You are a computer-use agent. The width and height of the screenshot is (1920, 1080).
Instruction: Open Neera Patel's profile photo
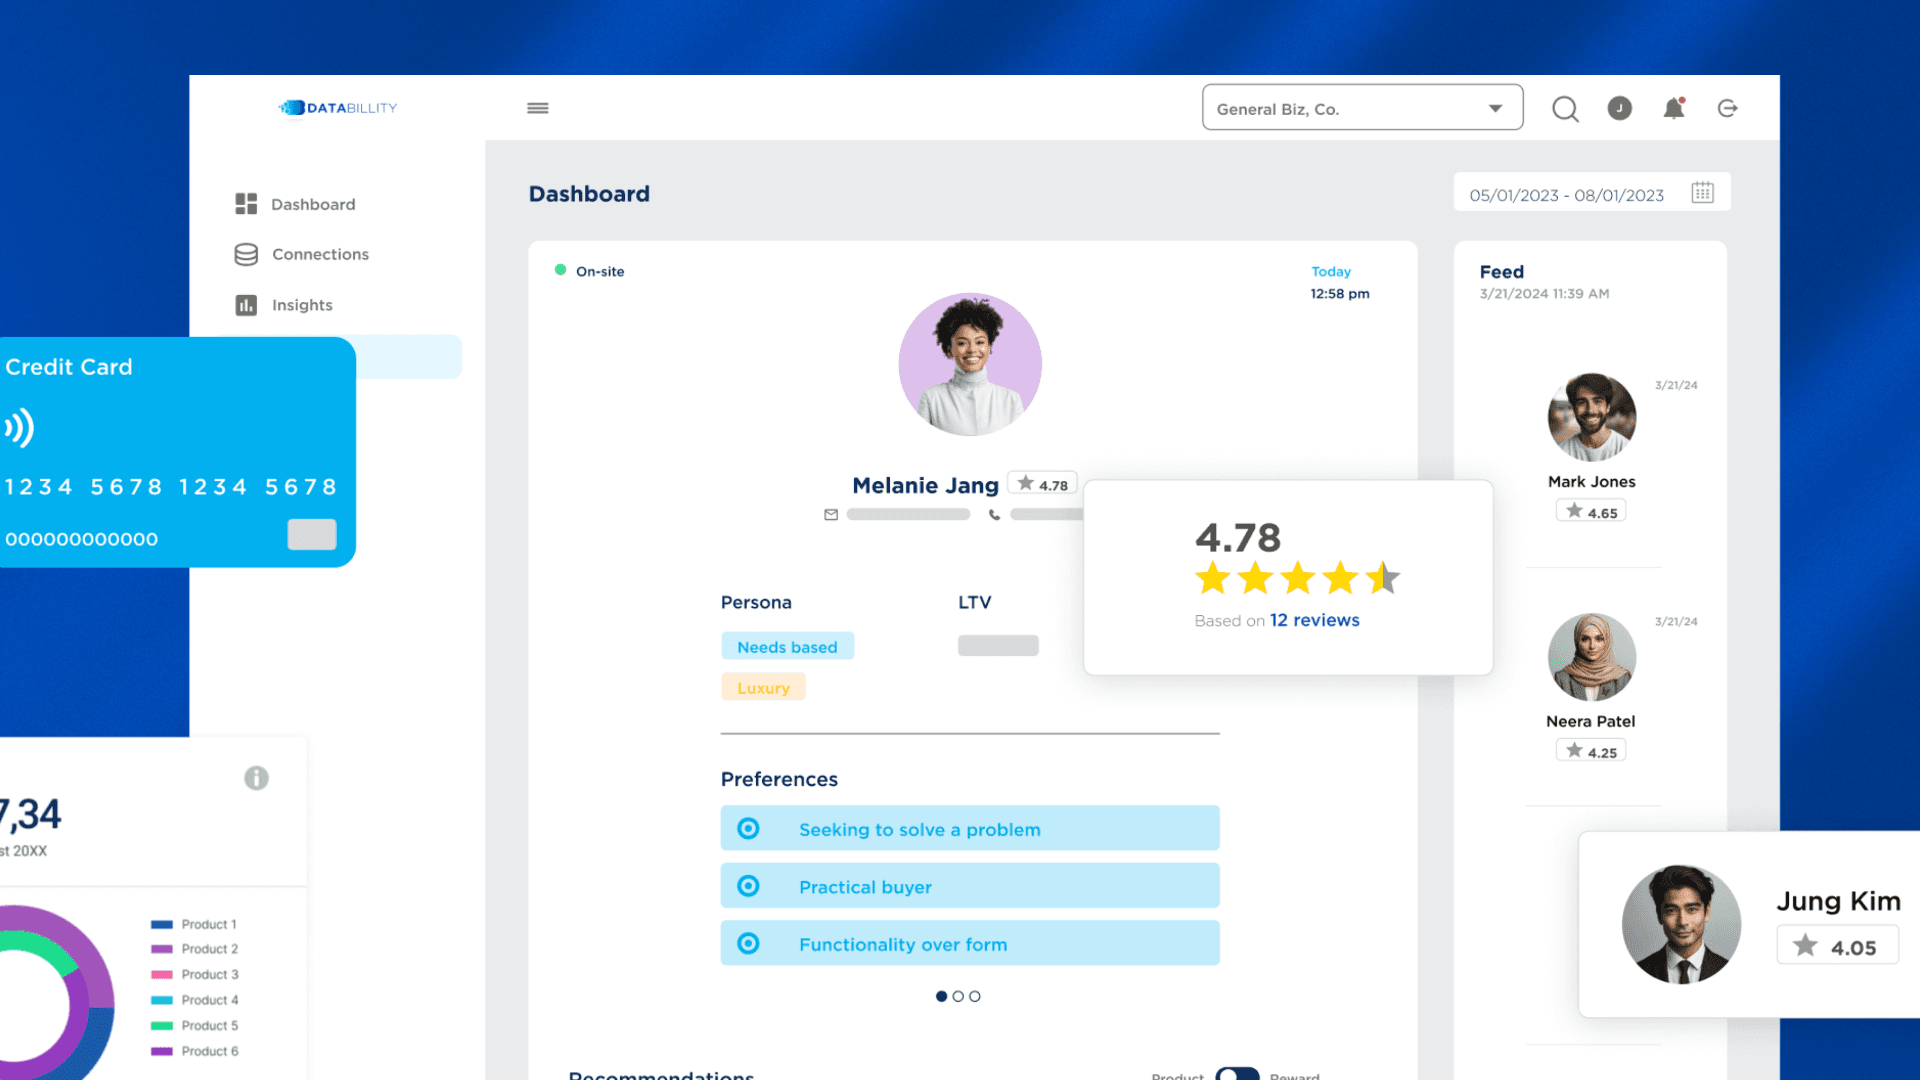[1592, 657]
